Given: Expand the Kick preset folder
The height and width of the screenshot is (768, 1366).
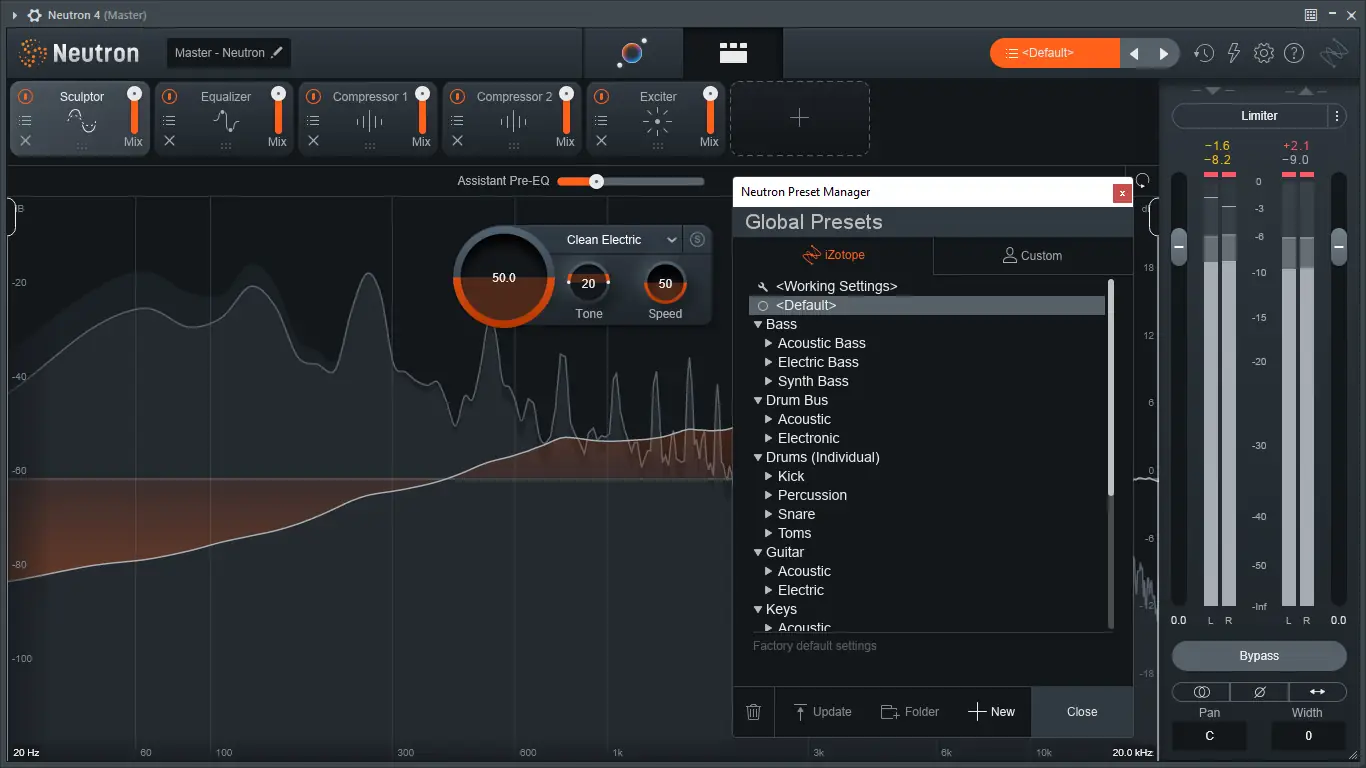Looking at the screenshot, I should tap(769, 476).
